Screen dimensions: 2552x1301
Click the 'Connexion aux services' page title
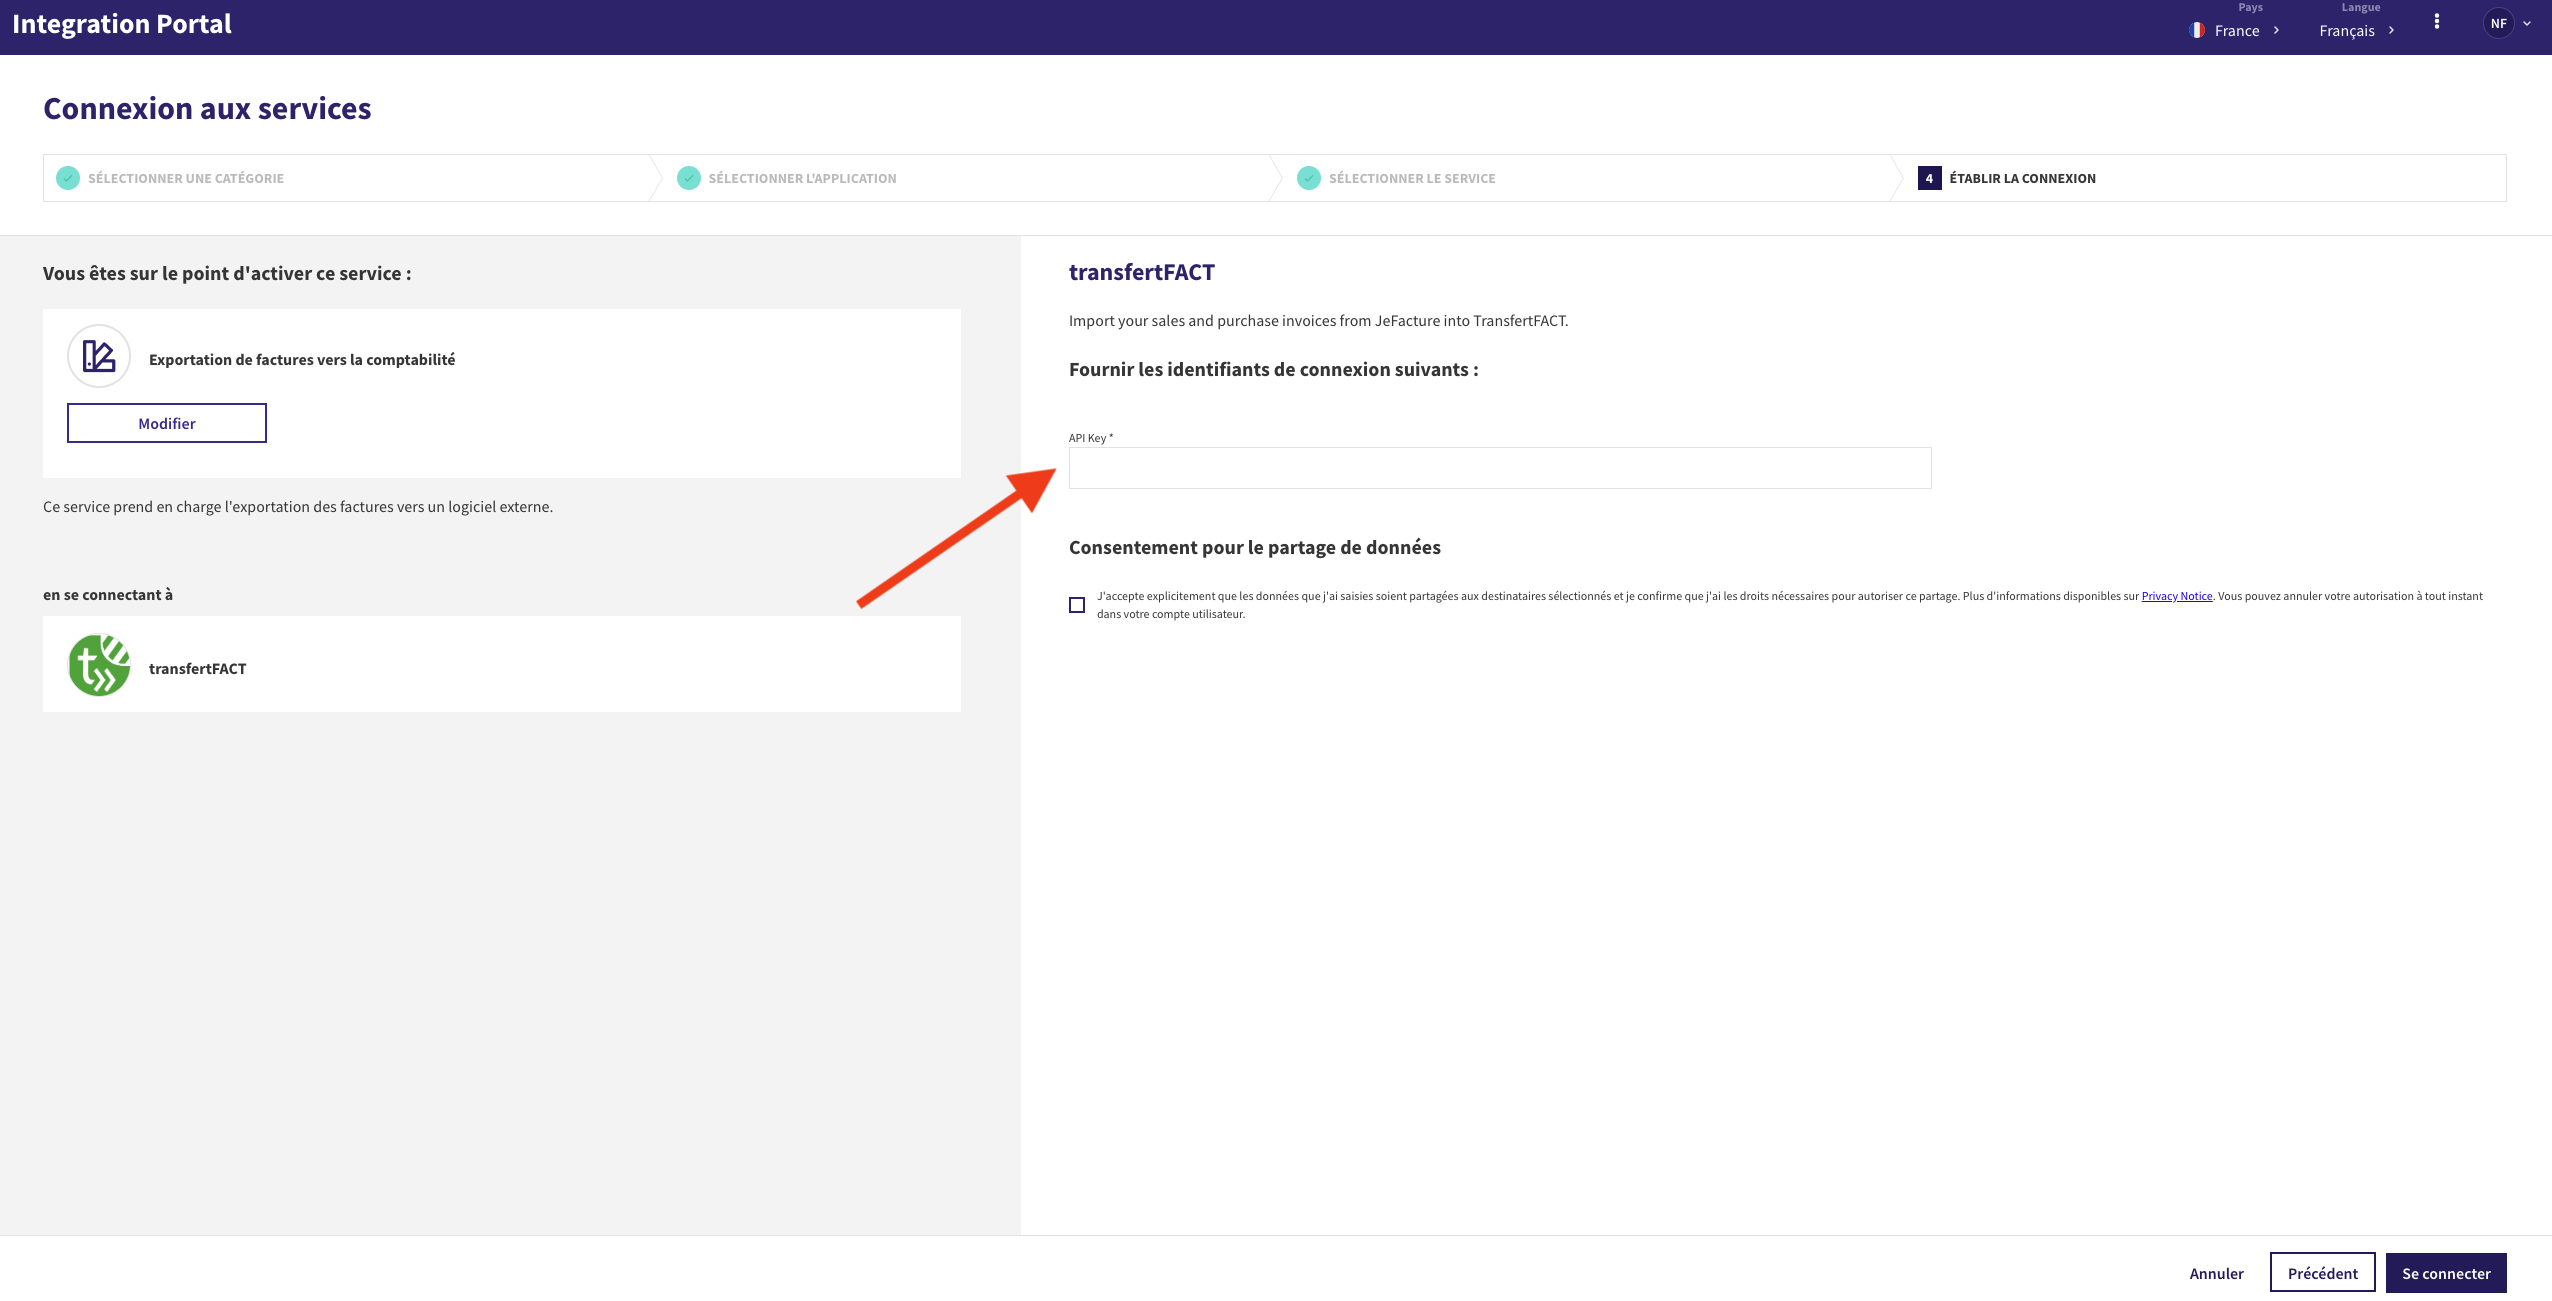pyautogui.click(x=207, y=108)
